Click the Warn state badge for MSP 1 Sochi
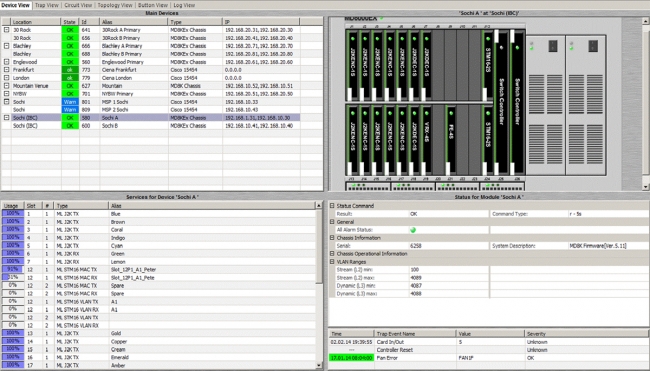Screen dimensions: 650x371 (x=70, y=102)
